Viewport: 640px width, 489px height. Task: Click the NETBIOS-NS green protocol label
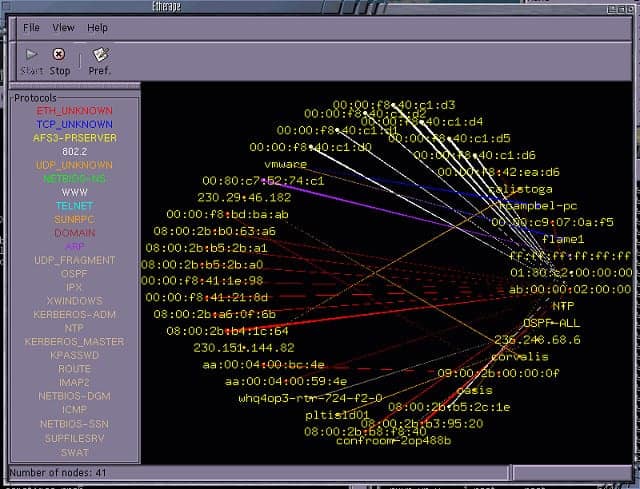click(74, 178)
